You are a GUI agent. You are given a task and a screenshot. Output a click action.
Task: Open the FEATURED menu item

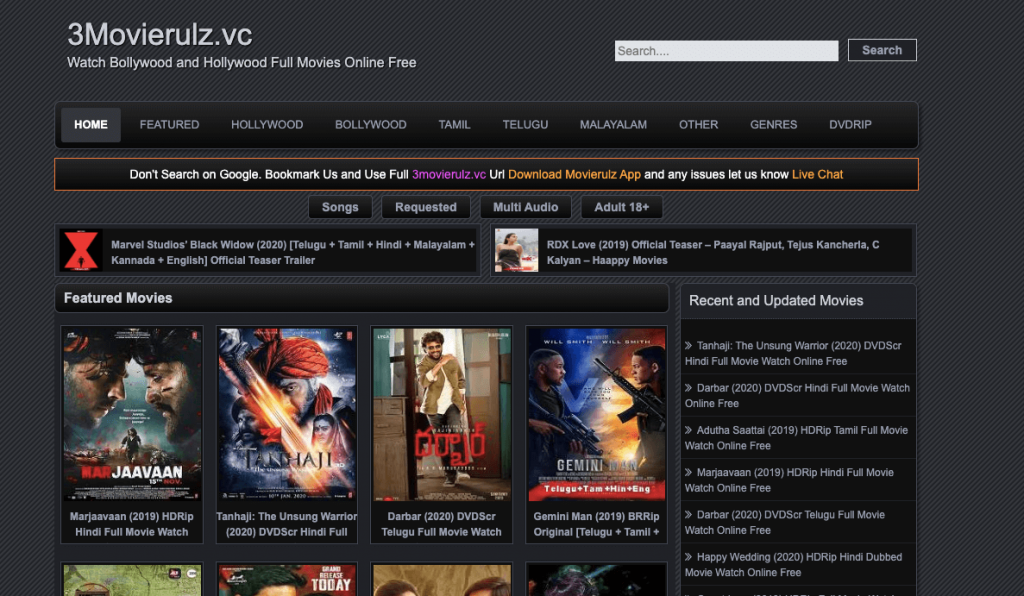tap(169, 125)
